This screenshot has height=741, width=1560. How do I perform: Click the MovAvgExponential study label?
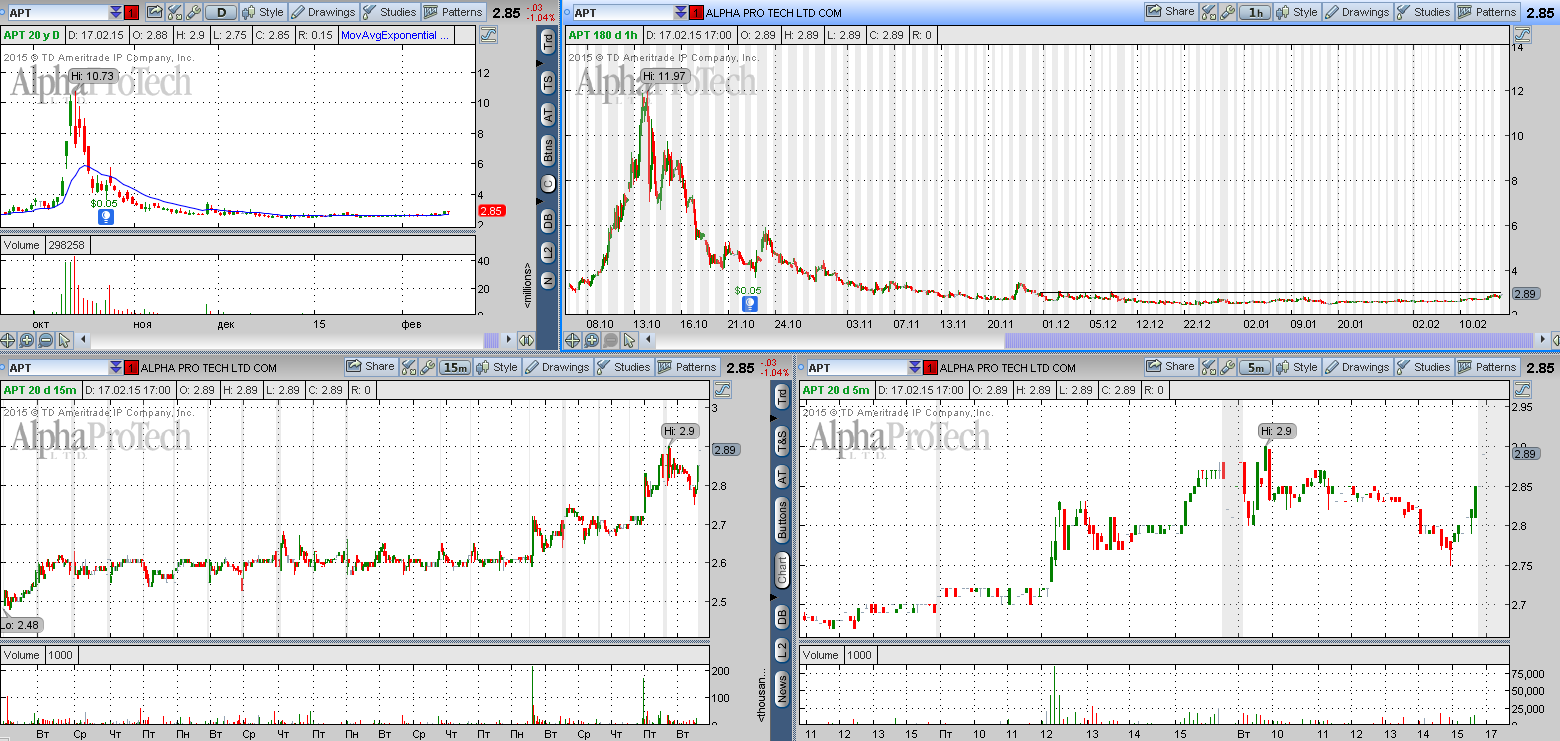point(395,35)
